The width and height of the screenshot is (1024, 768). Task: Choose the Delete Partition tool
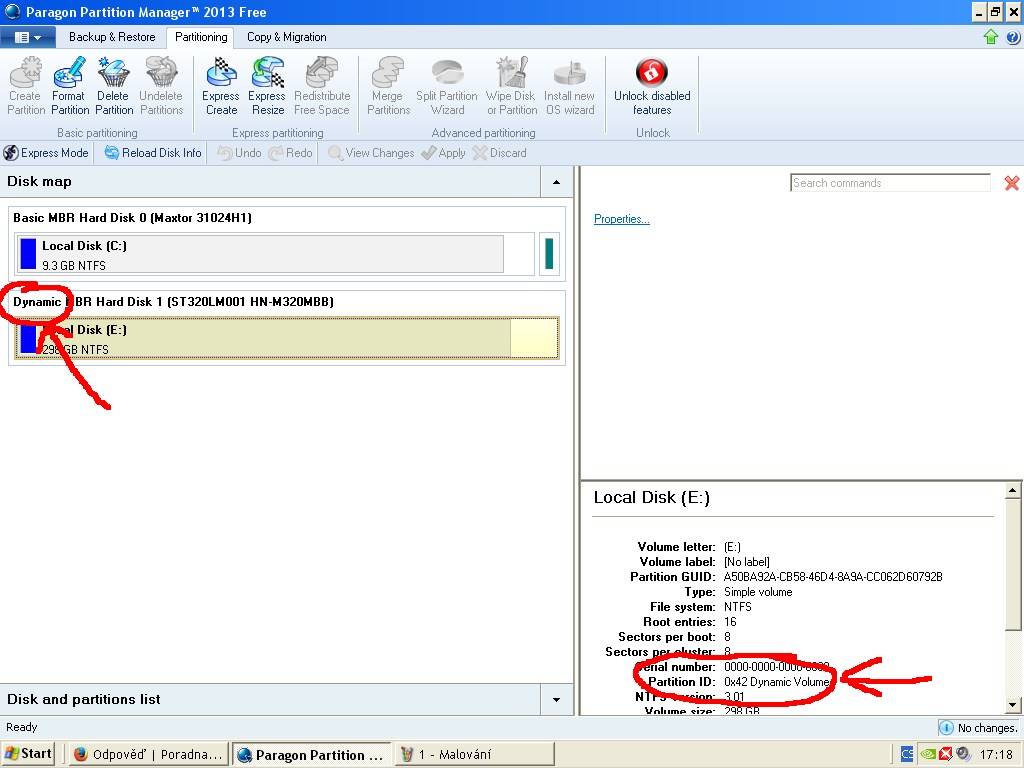coord(114,86)
